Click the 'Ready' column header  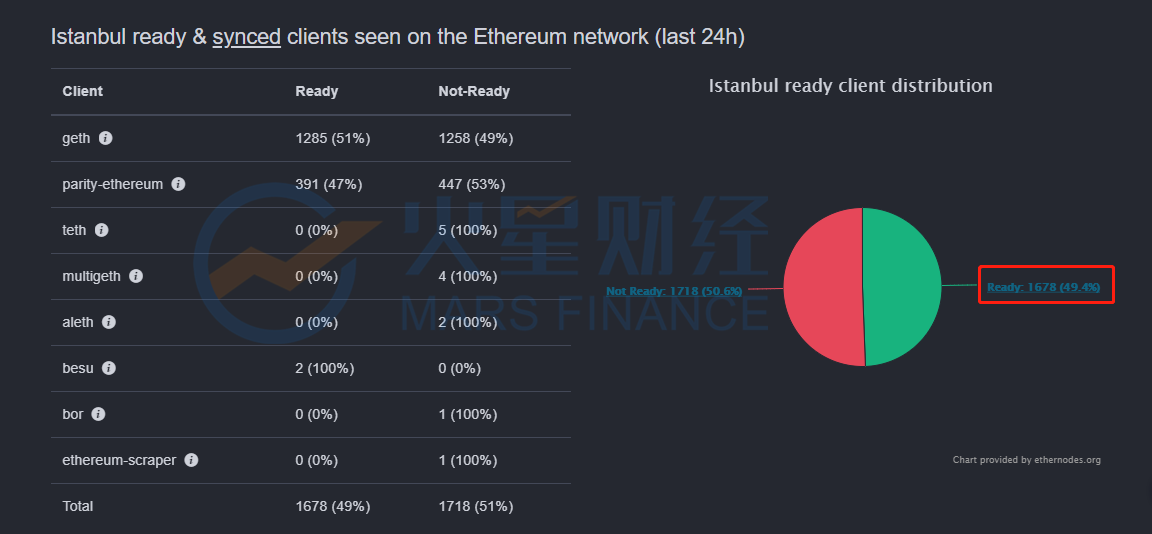pos(317,92)
